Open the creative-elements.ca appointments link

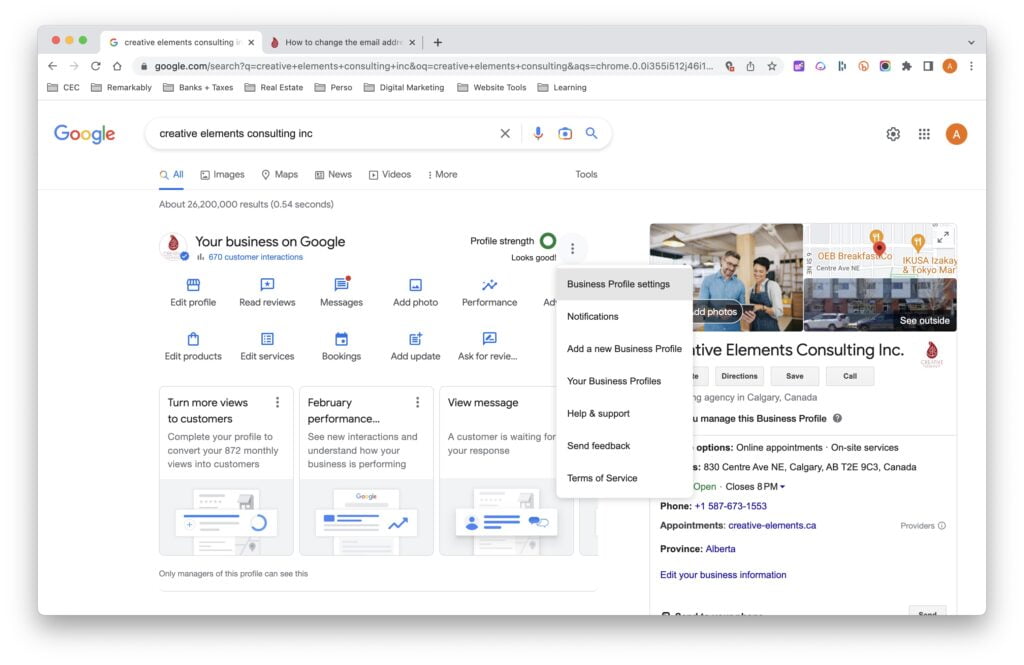pos(772,525)
